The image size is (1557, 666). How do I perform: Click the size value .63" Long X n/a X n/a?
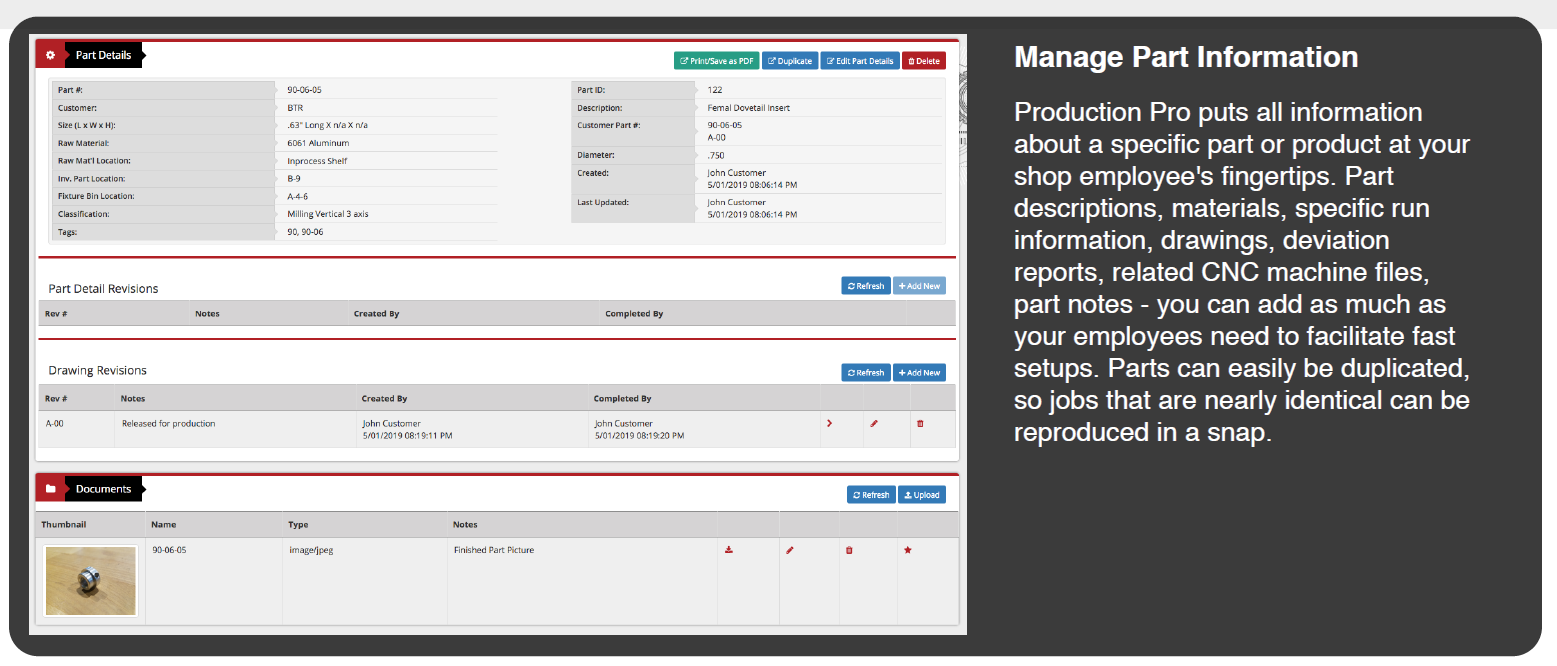pyautogui.click(x=327, y=125)
